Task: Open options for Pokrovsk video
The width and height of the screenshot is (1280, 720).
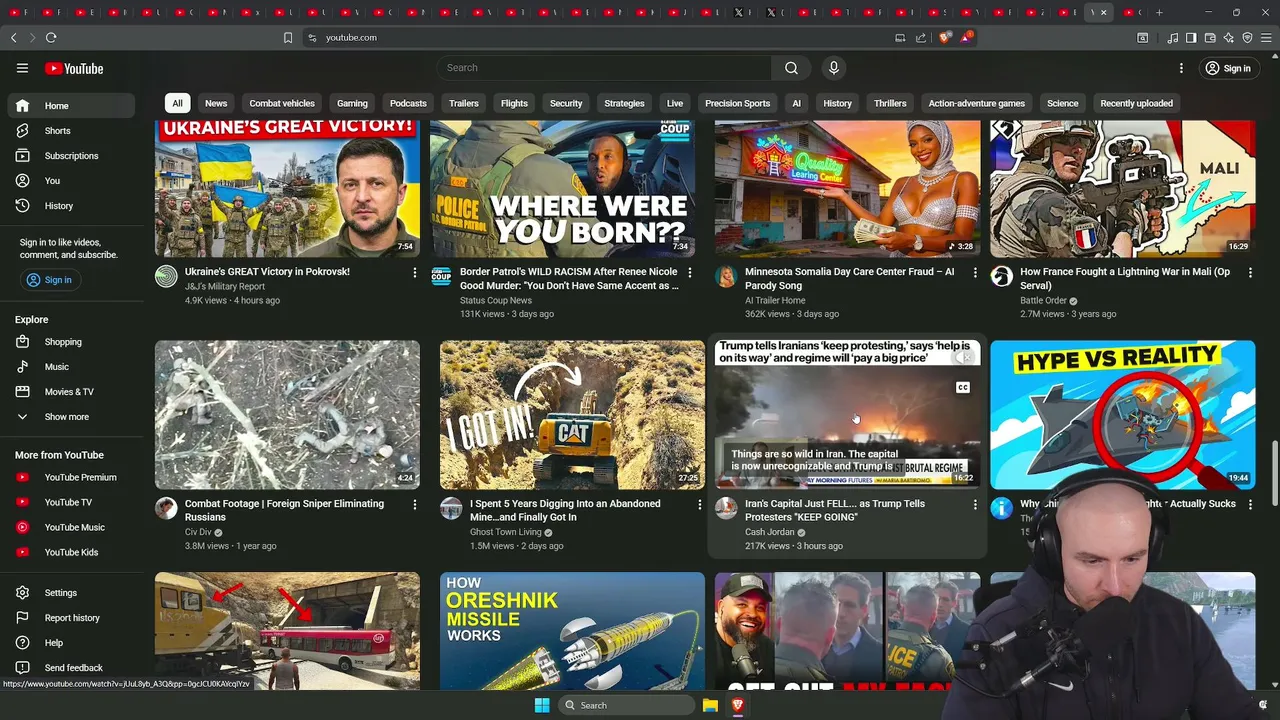Action: 415,272
